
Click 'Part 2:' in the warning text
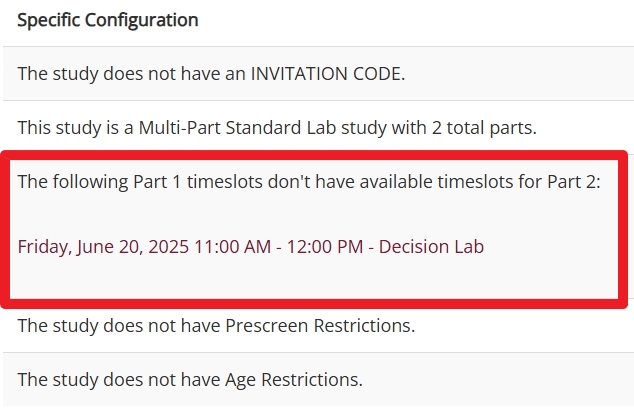pos(574,182)
